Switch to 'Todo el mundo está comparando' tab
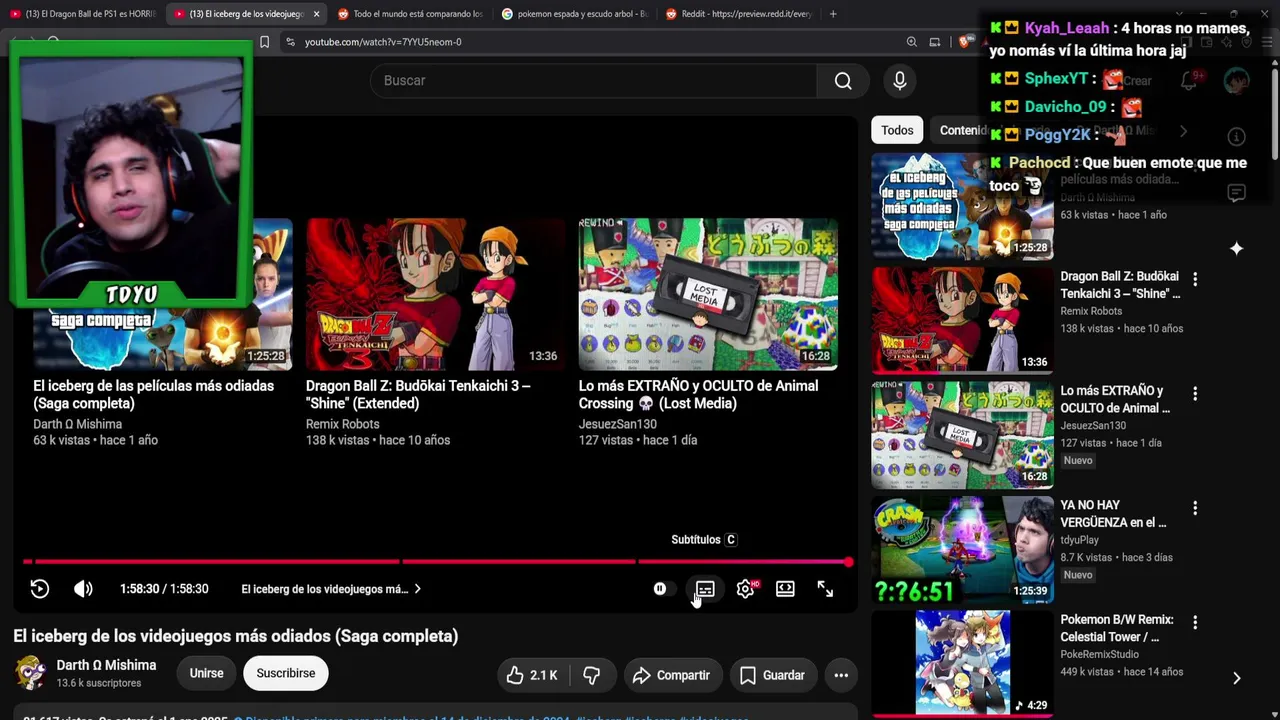The width and height of the screenshot is (1280, 720). (410, 14)
